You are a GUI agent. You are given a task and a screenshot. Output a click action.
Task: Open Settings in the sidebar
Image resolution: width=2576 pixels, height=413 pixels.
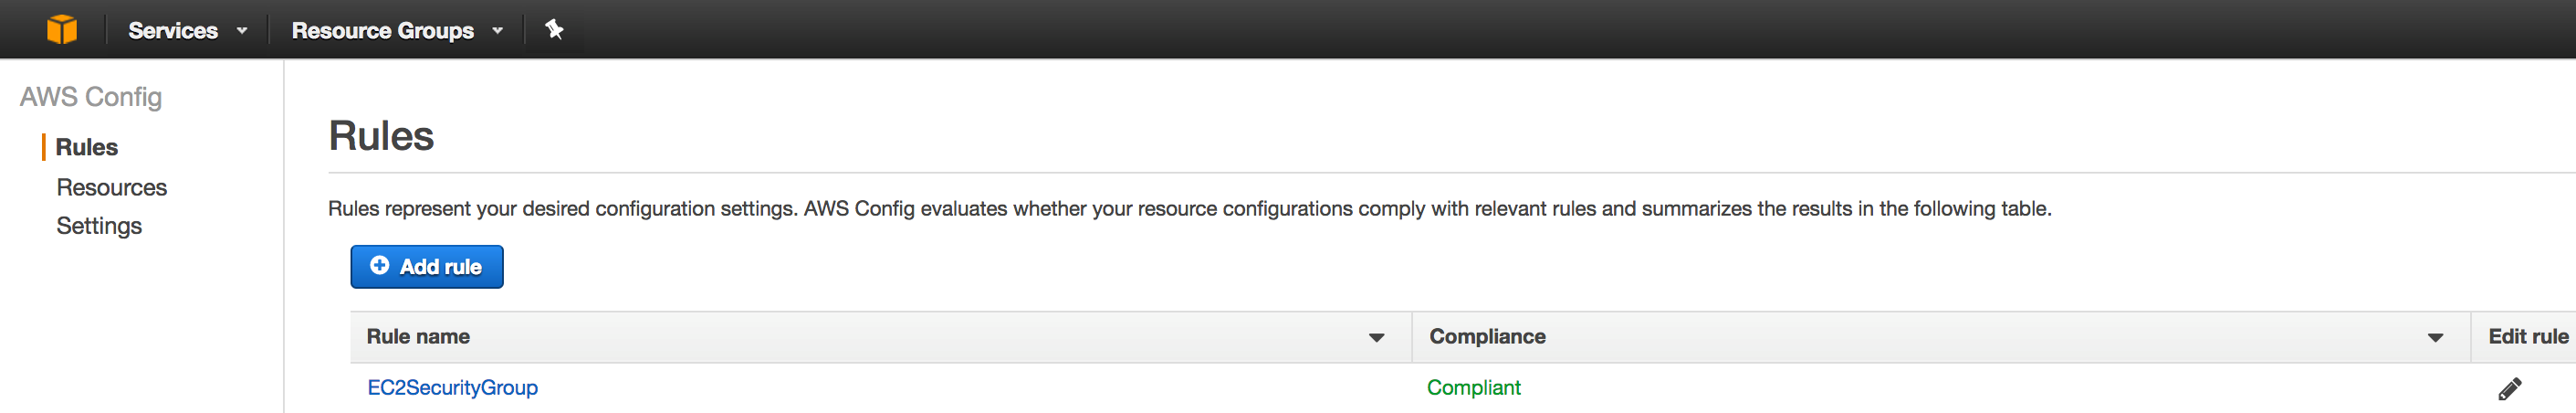coord(99,226)
